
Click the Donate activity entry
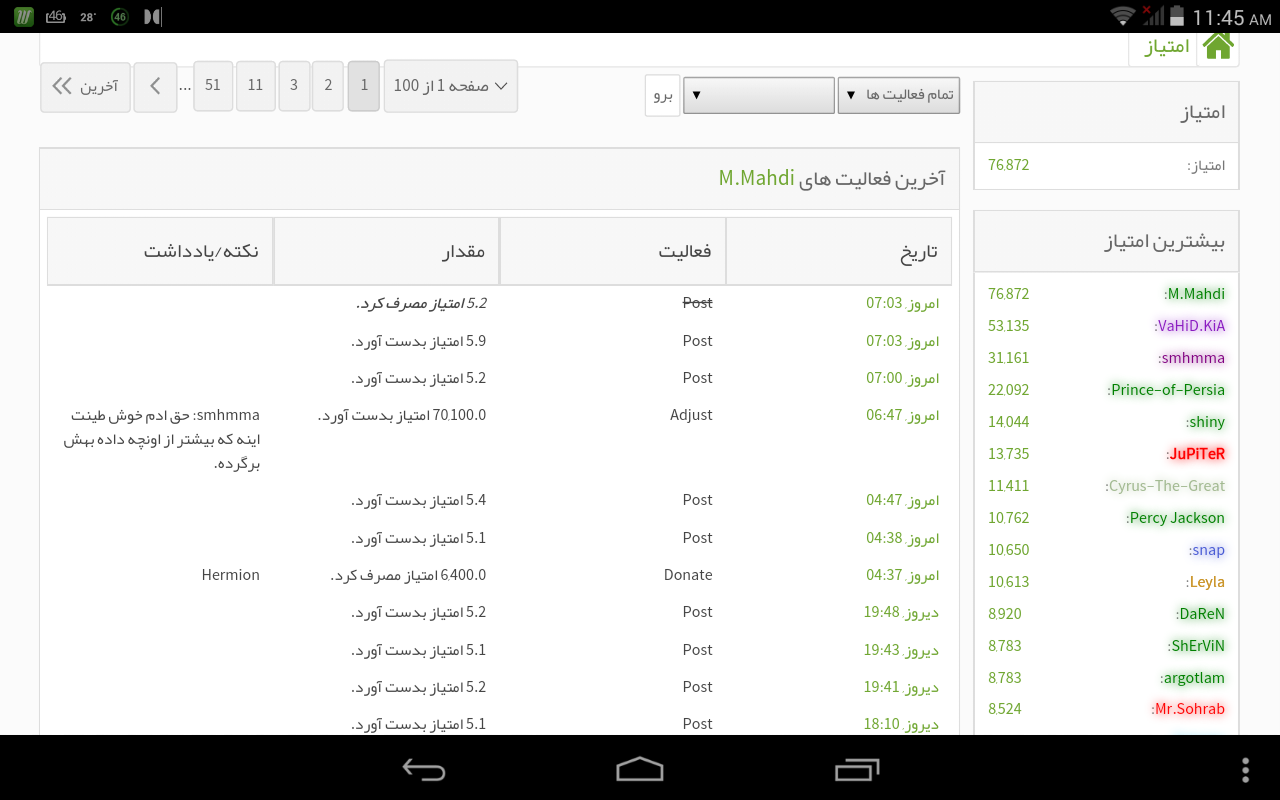(x=688, y=575)
